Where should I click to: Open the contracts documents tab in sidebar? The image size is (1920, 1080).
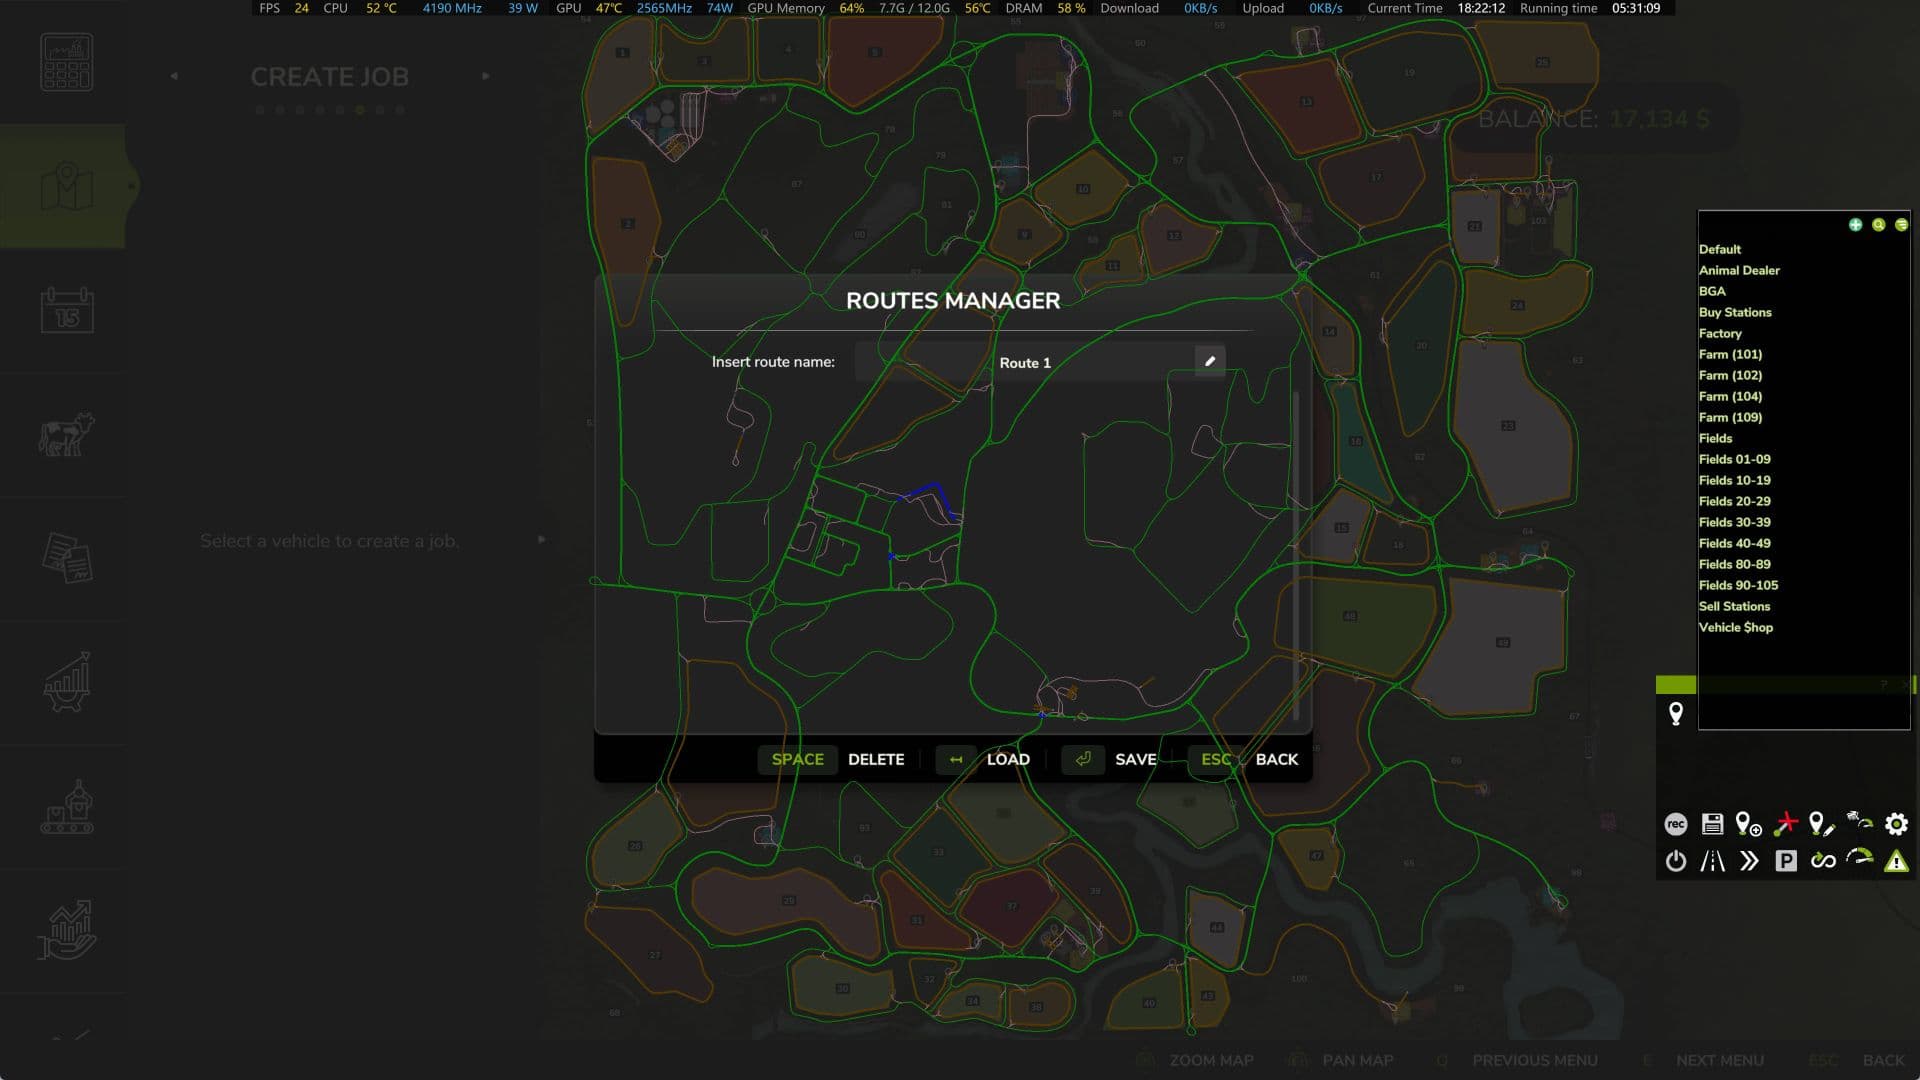(67, 558)
